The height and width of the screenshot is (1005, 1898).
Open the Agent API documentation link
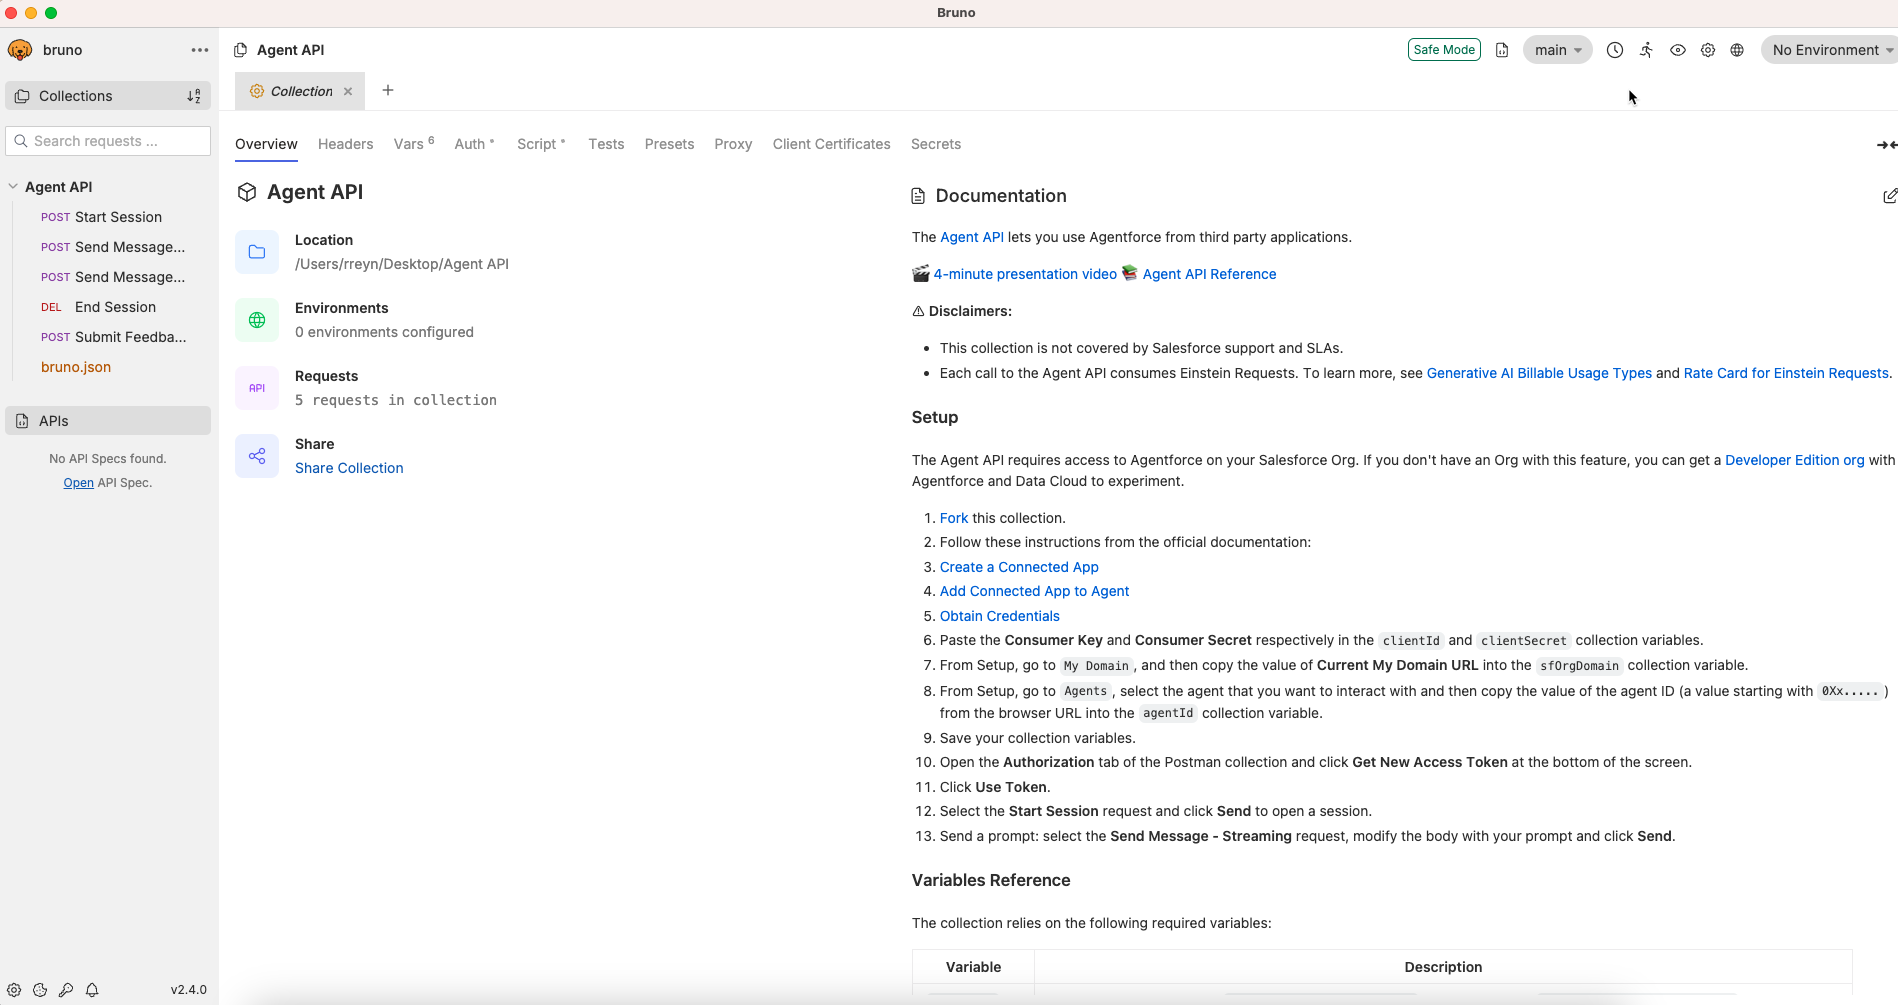tap(971, 237)
